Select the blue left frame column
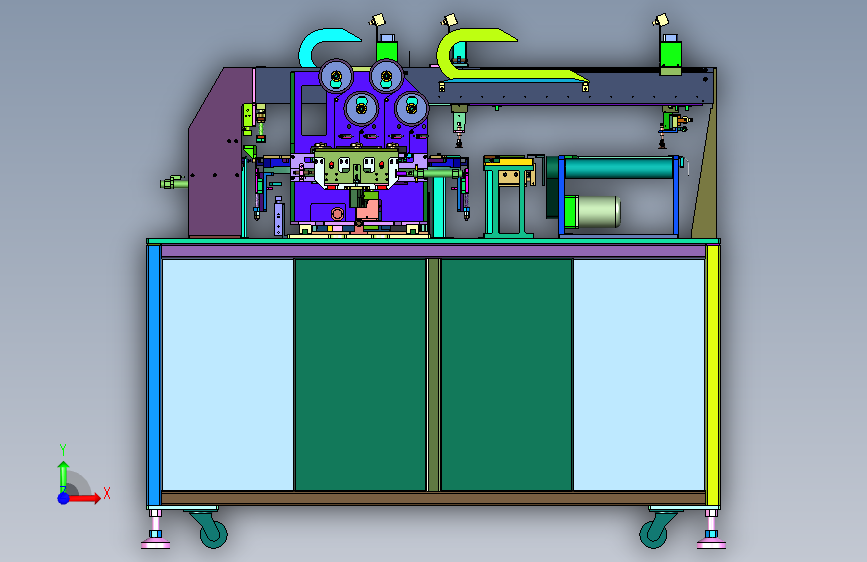Image resolution: width=867 pixels, height=562 pixels. (x=154, y=376)
